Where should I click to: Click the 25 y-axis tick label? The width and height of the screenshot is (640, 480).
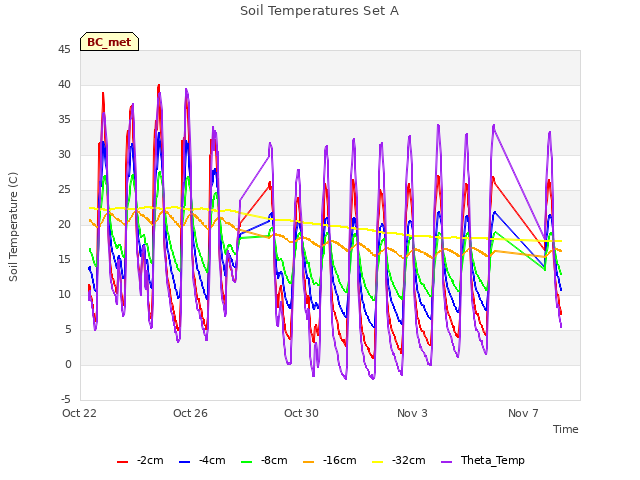[x=64, y=189]
